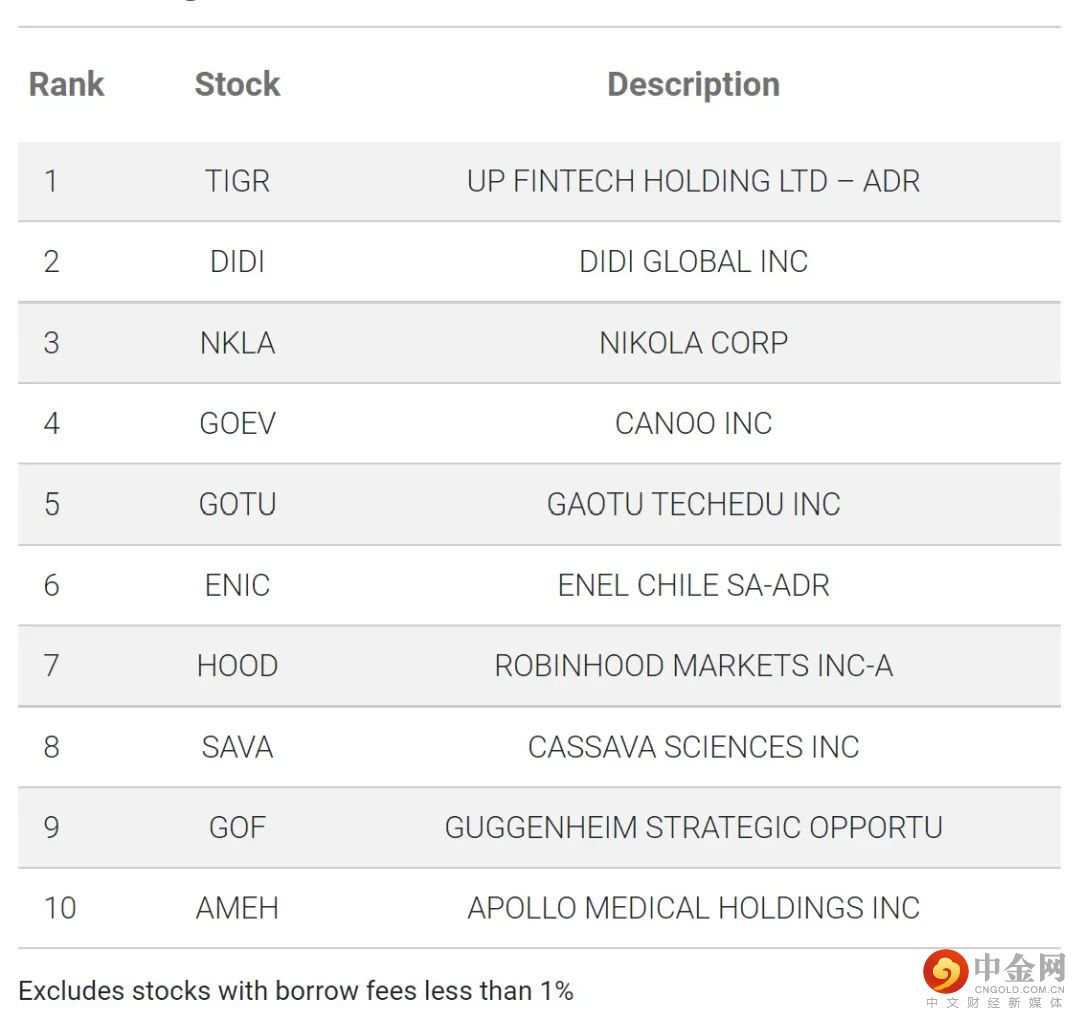Click the CNGOLD logo watermark icon

point(945,971)
